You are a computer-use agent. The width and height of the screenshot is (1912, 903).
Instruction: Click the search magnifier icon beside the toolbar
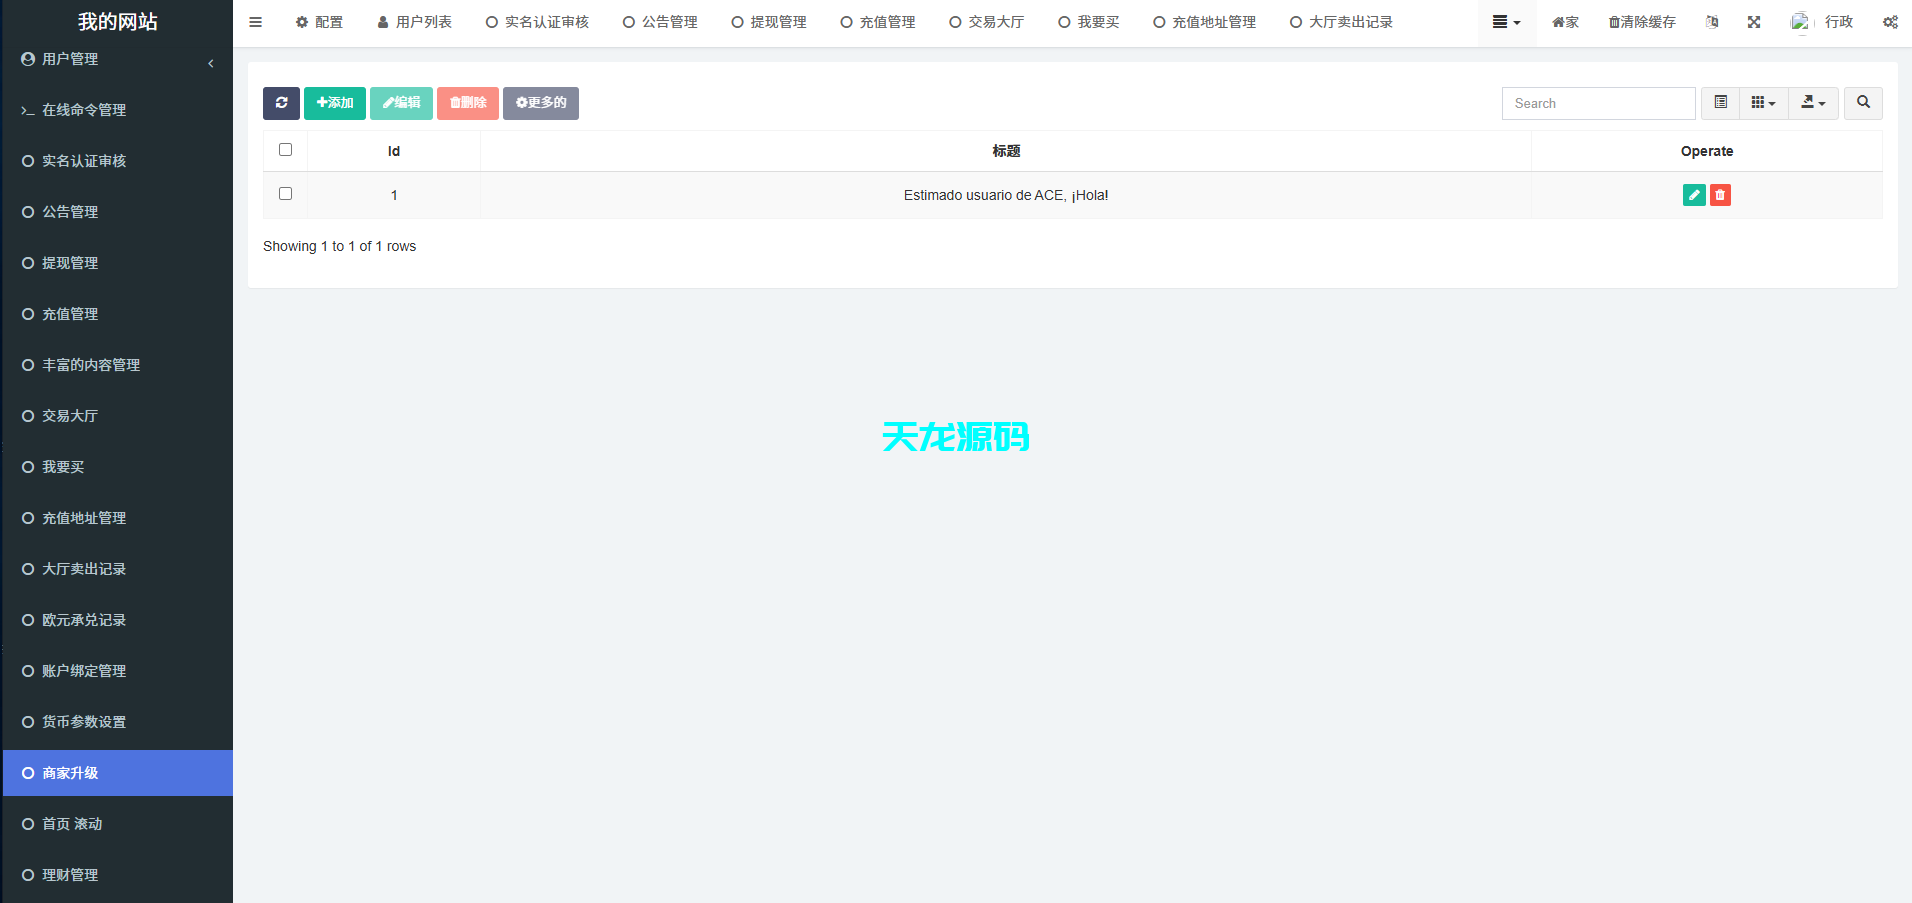[x=1862, y=103]
